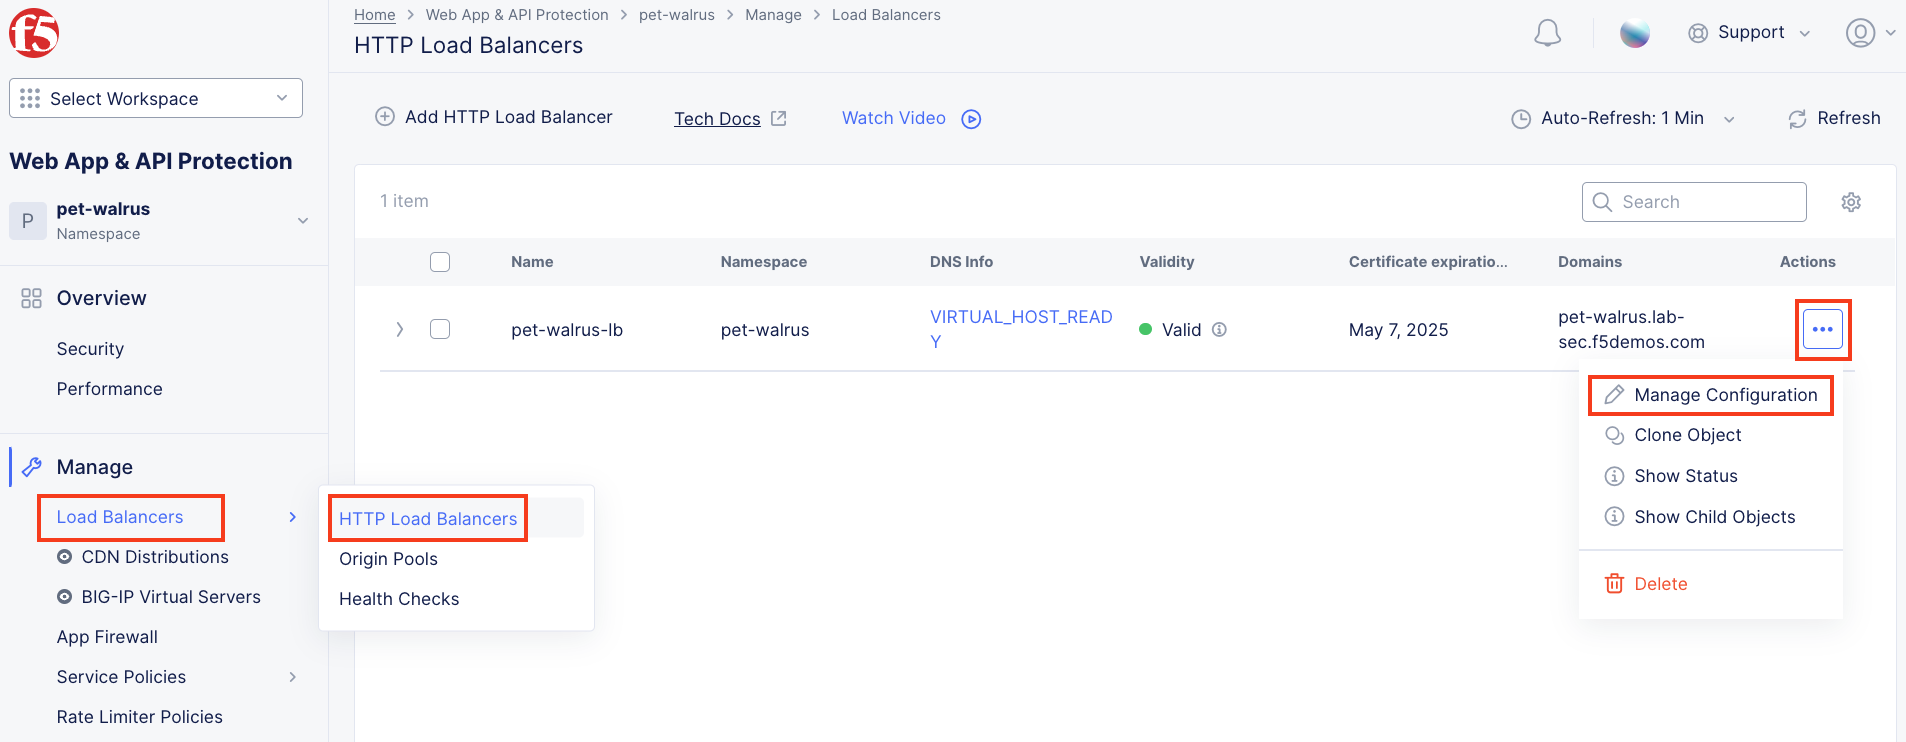Click the plus icon for Add HTTP Load Balancer
Image resolution: width=1906 pixels, height=742 pixels.
tap(385, 117)
